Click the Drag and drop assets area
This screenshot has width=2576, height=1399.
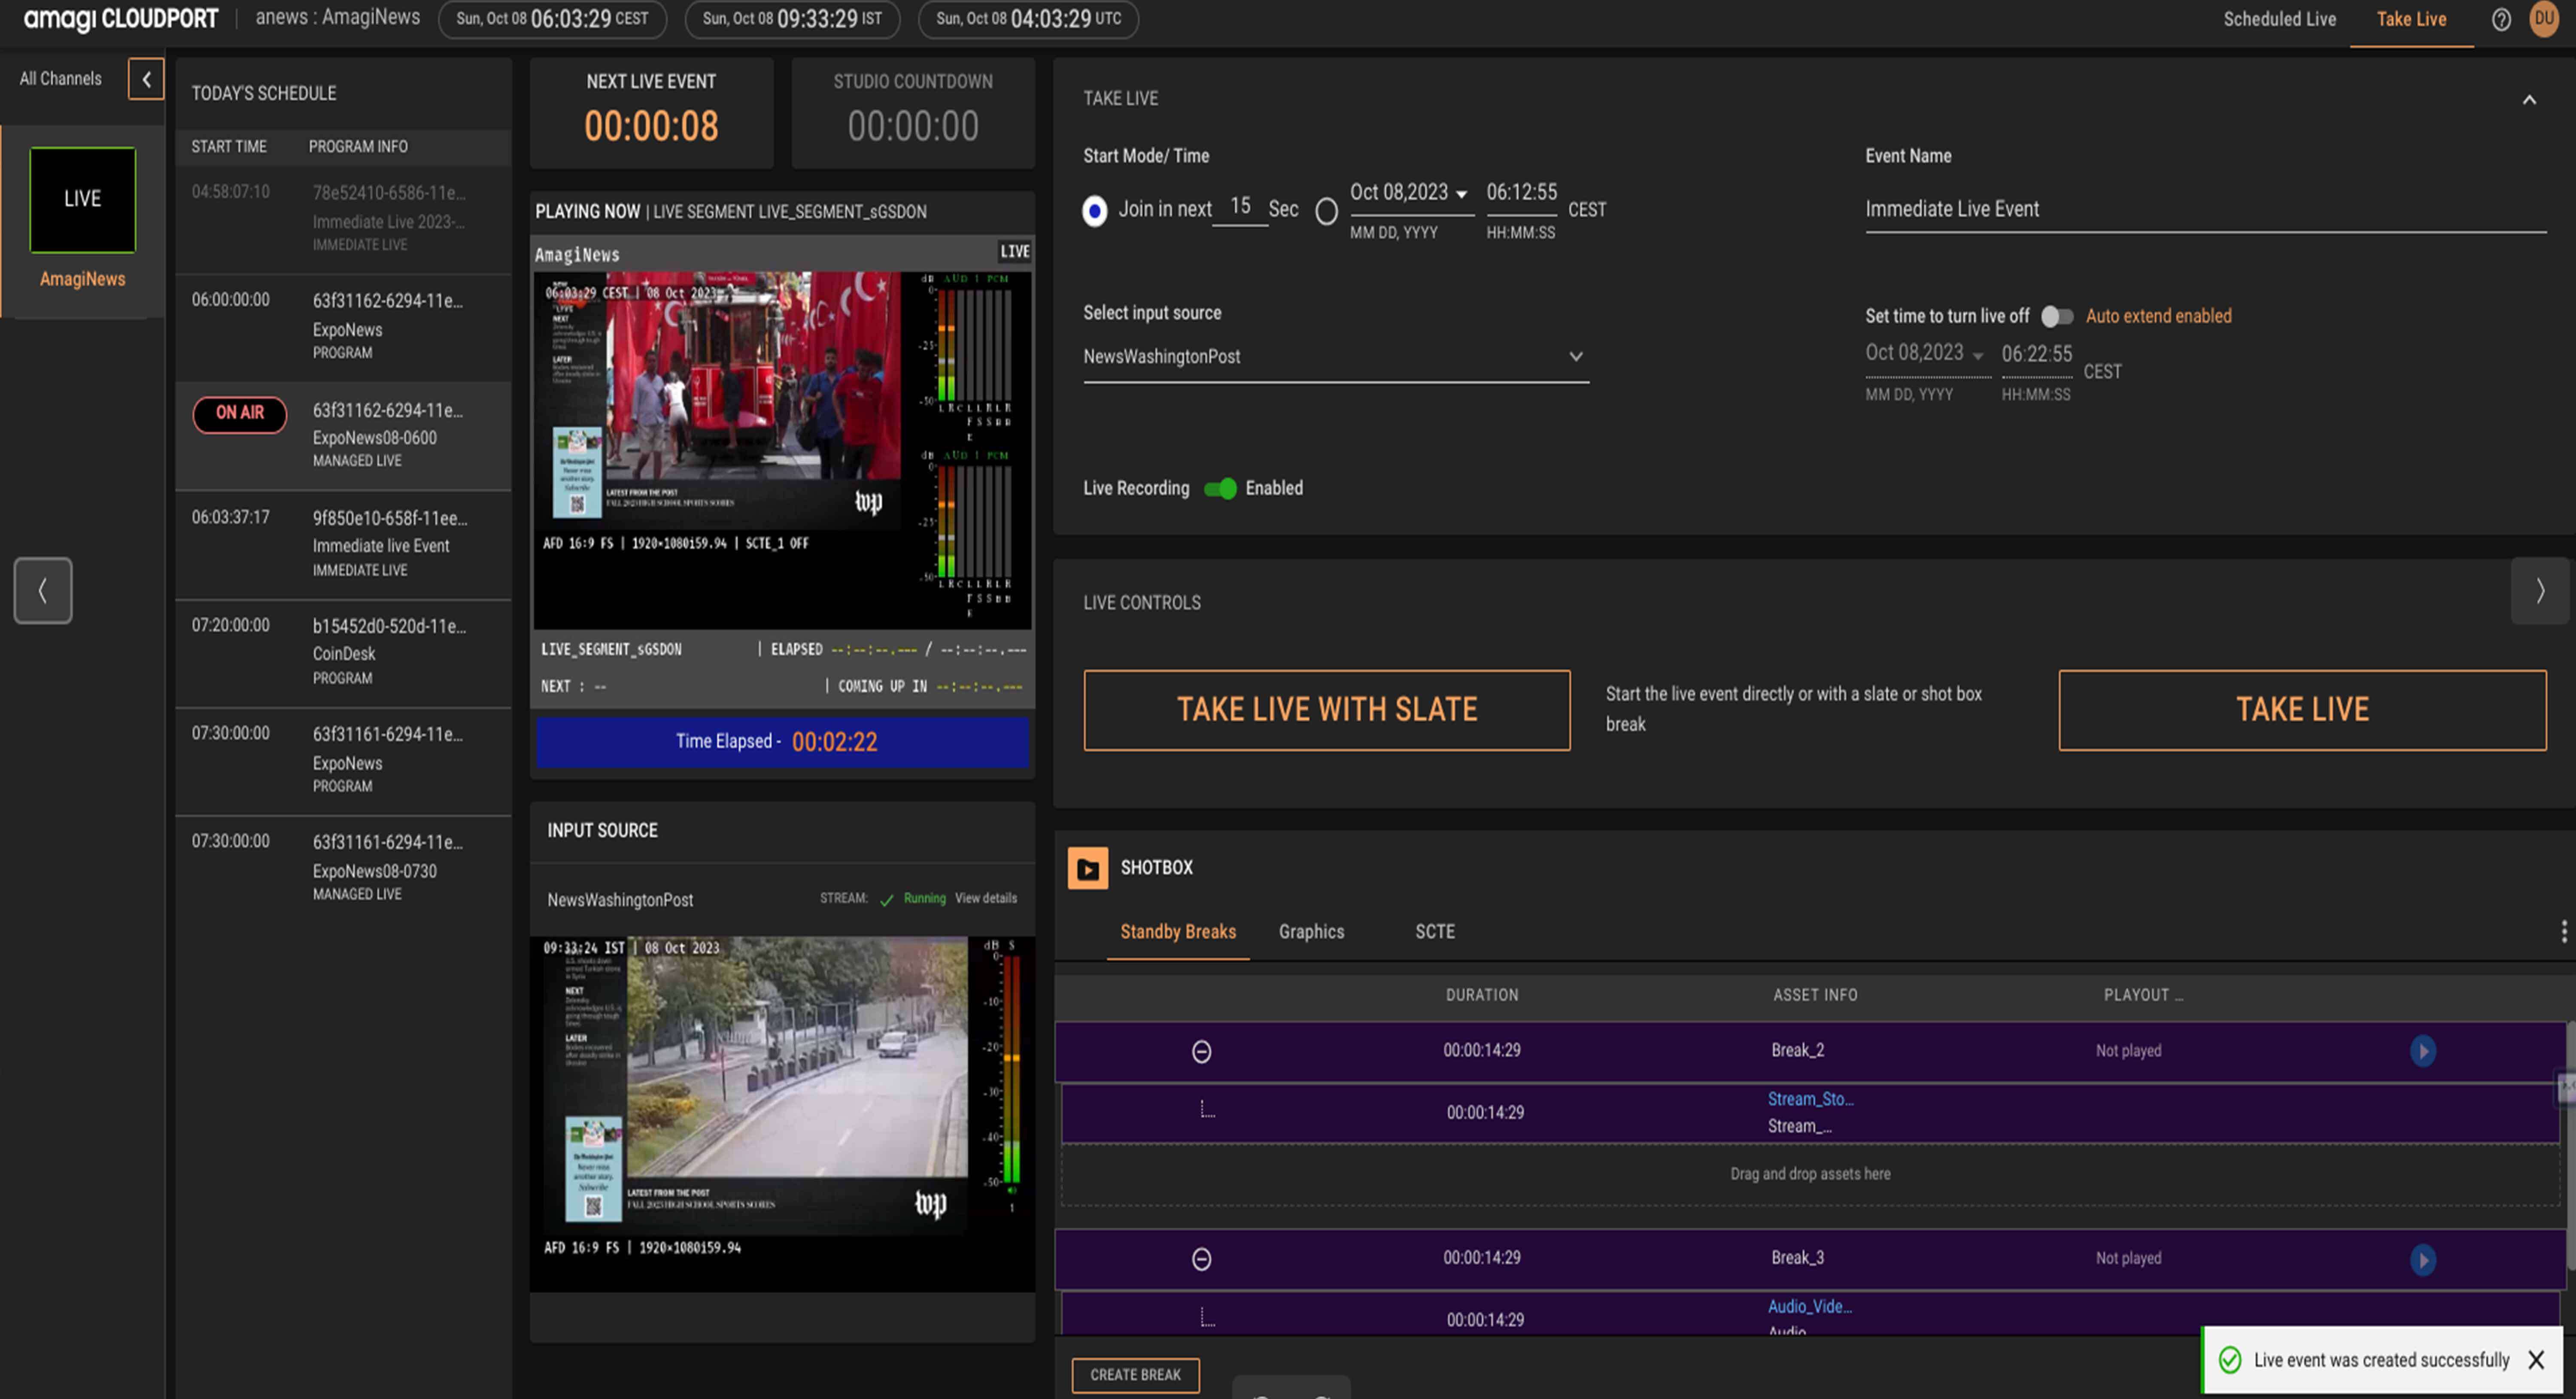1810,1174
